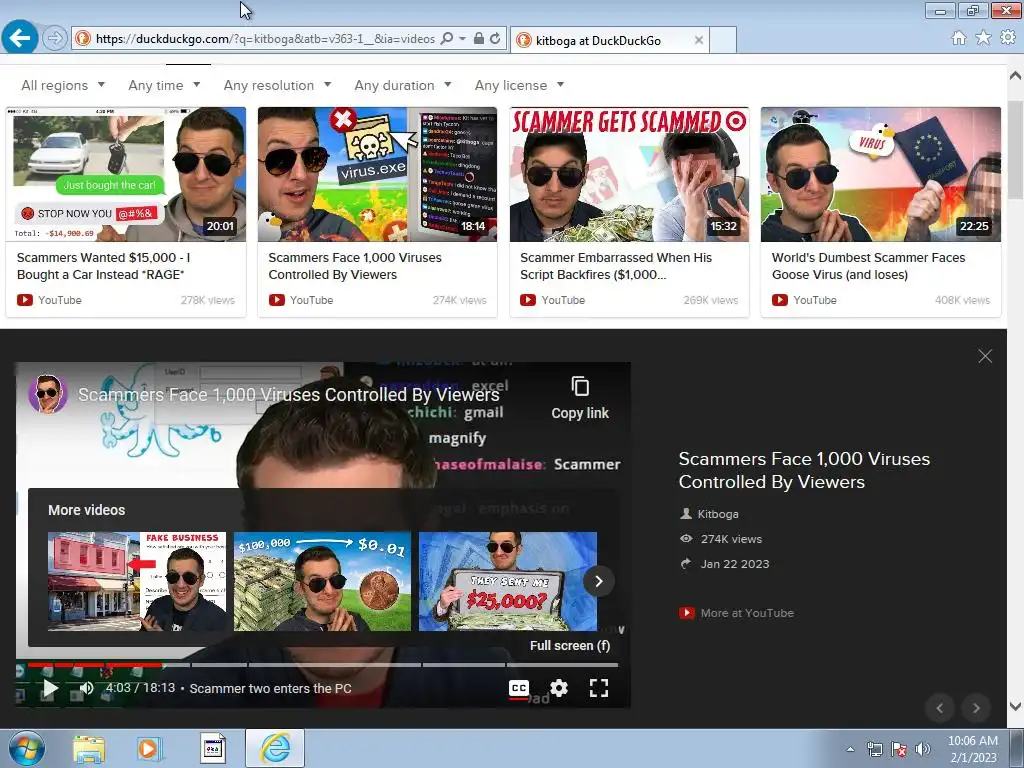
Task: Open the Goose Virus 22:25 video thumbnail
Action: tap(880, 174)
